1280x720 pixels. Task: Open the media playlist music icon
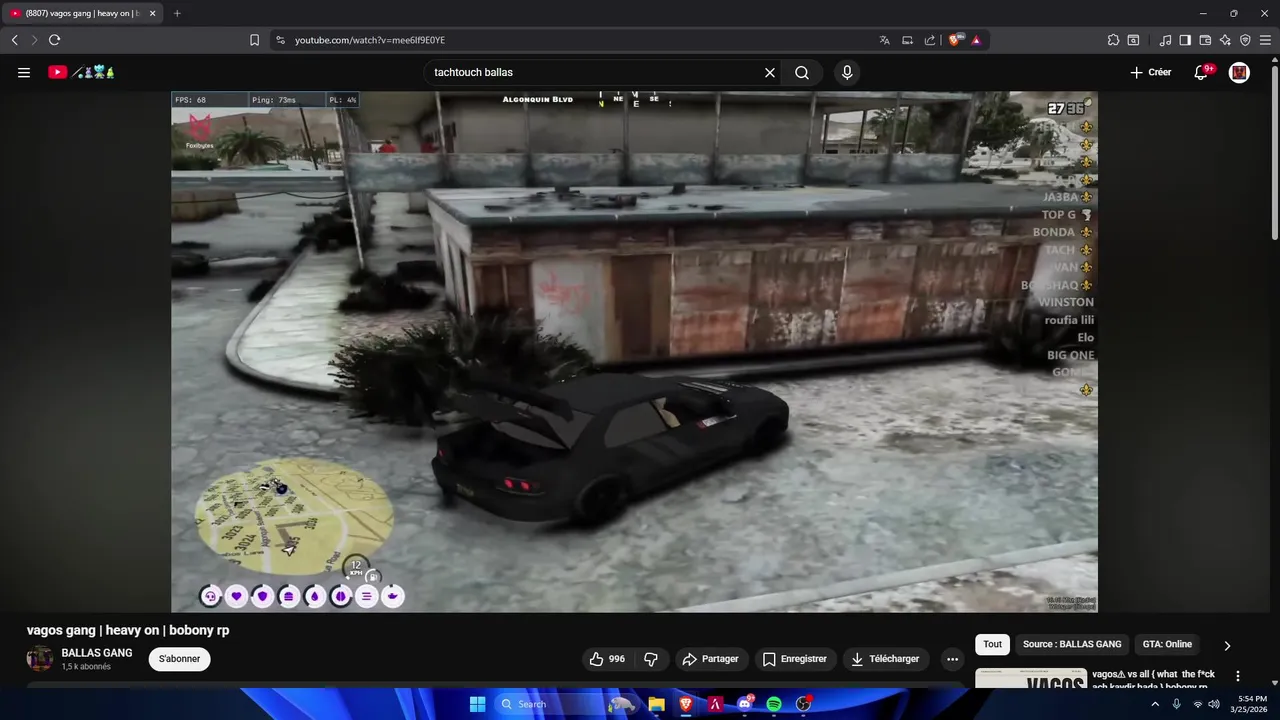[x=1165, y=40]
